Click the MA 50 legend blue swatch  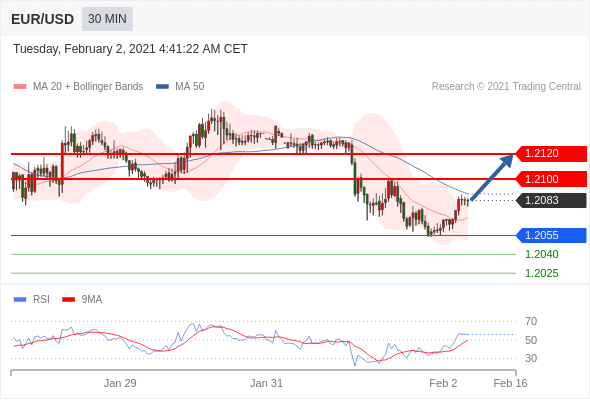tap(162, 87)
